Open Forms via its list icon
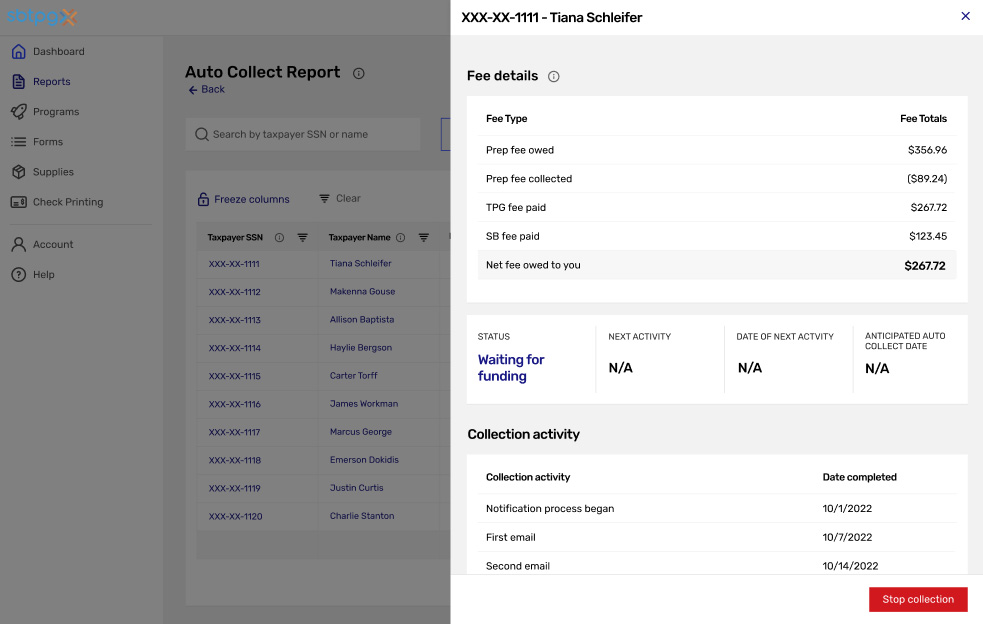 point(18,141)
